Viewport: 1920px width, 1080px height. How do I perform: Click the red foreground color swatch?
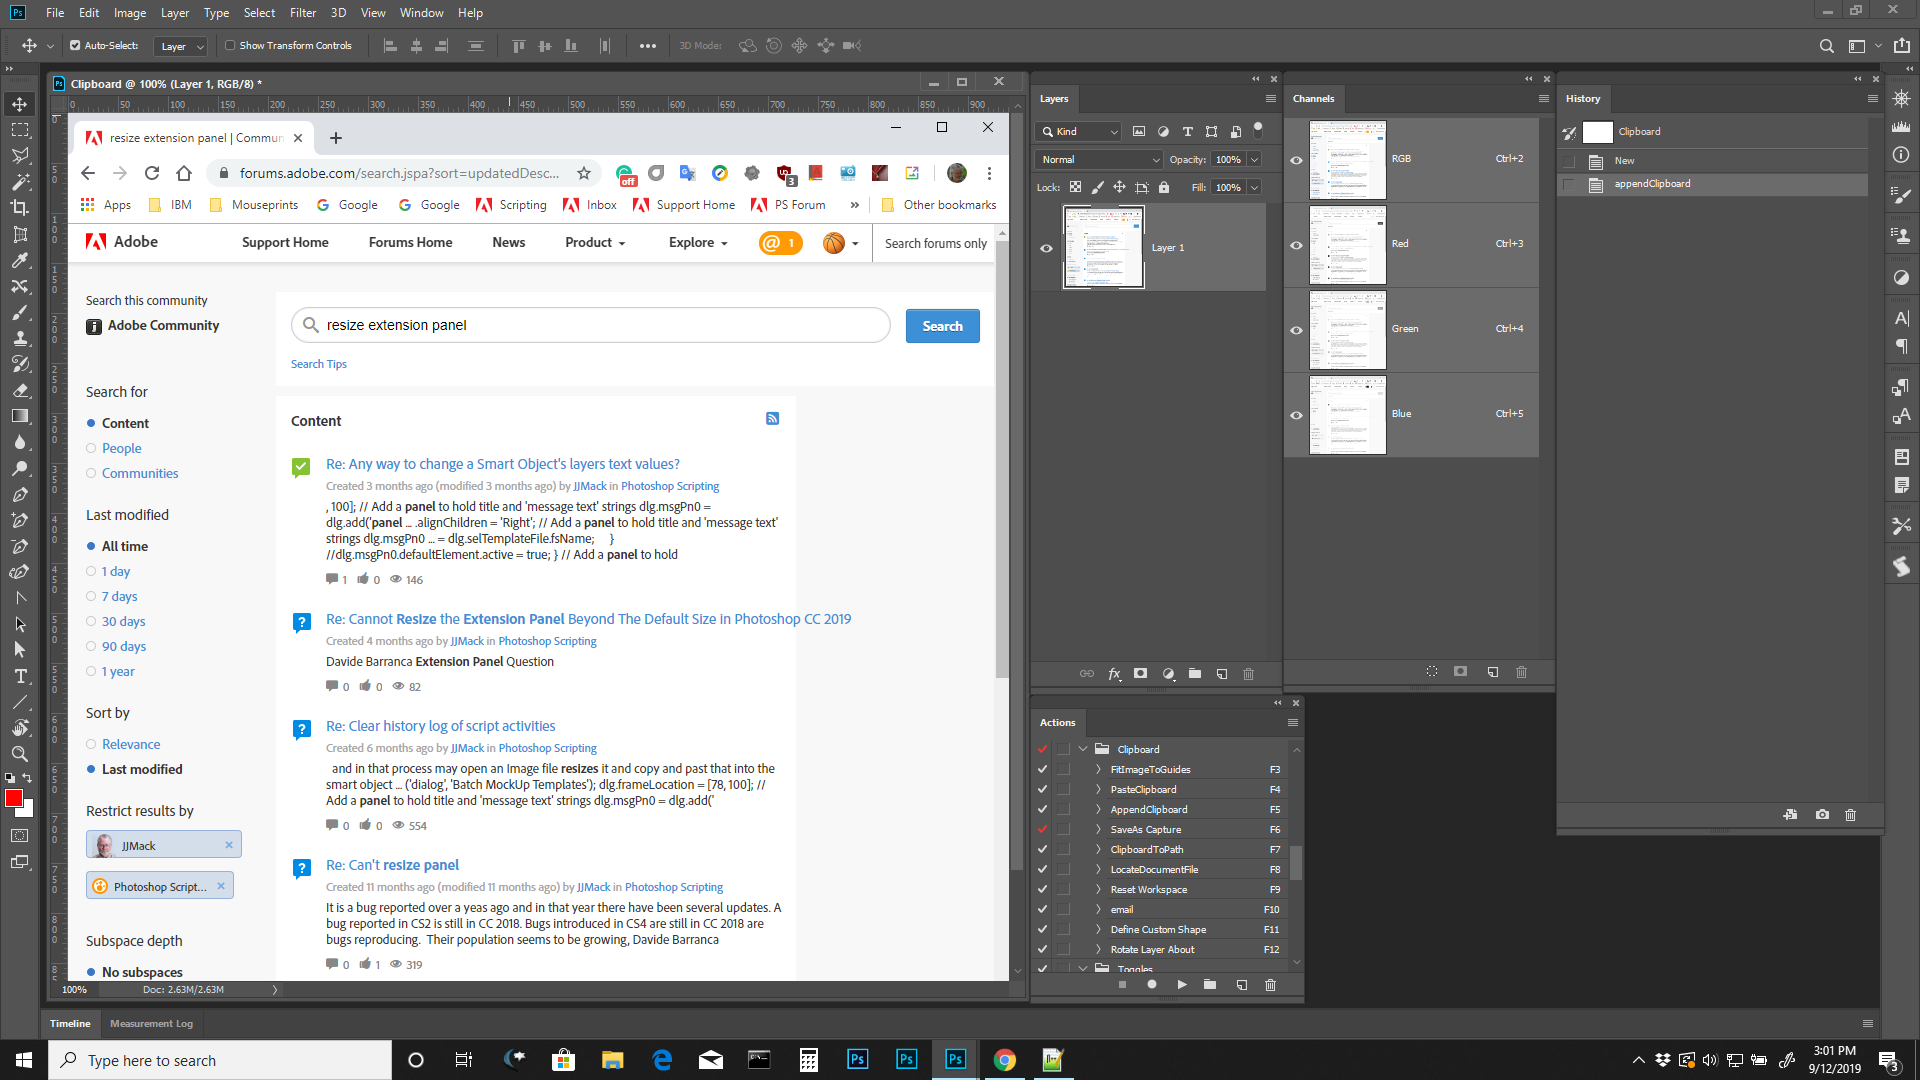(x=14, y=798)
